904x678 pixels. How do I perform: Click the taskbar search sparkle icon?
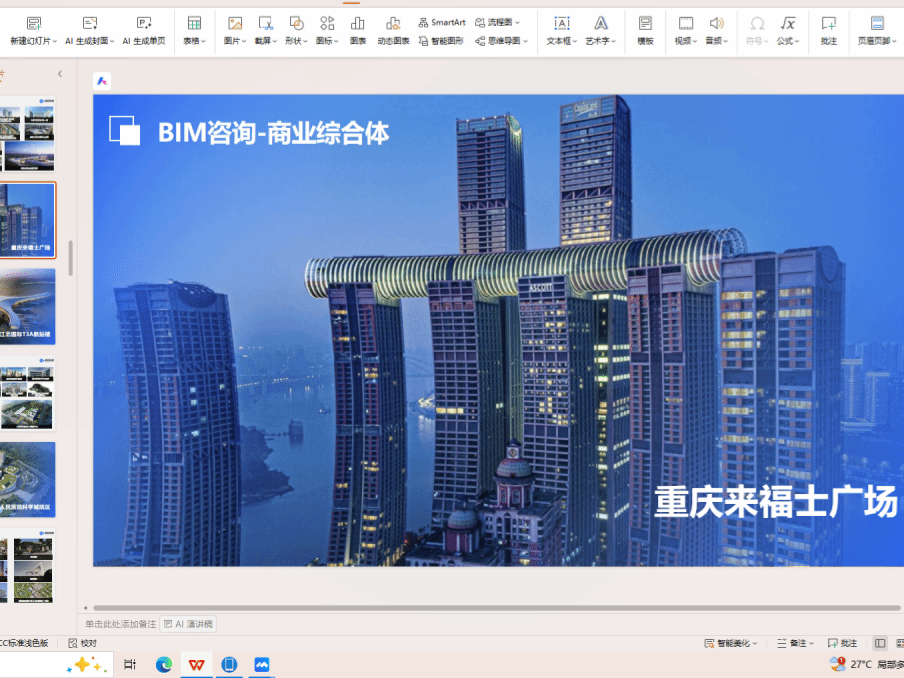(x=86, y=665)
